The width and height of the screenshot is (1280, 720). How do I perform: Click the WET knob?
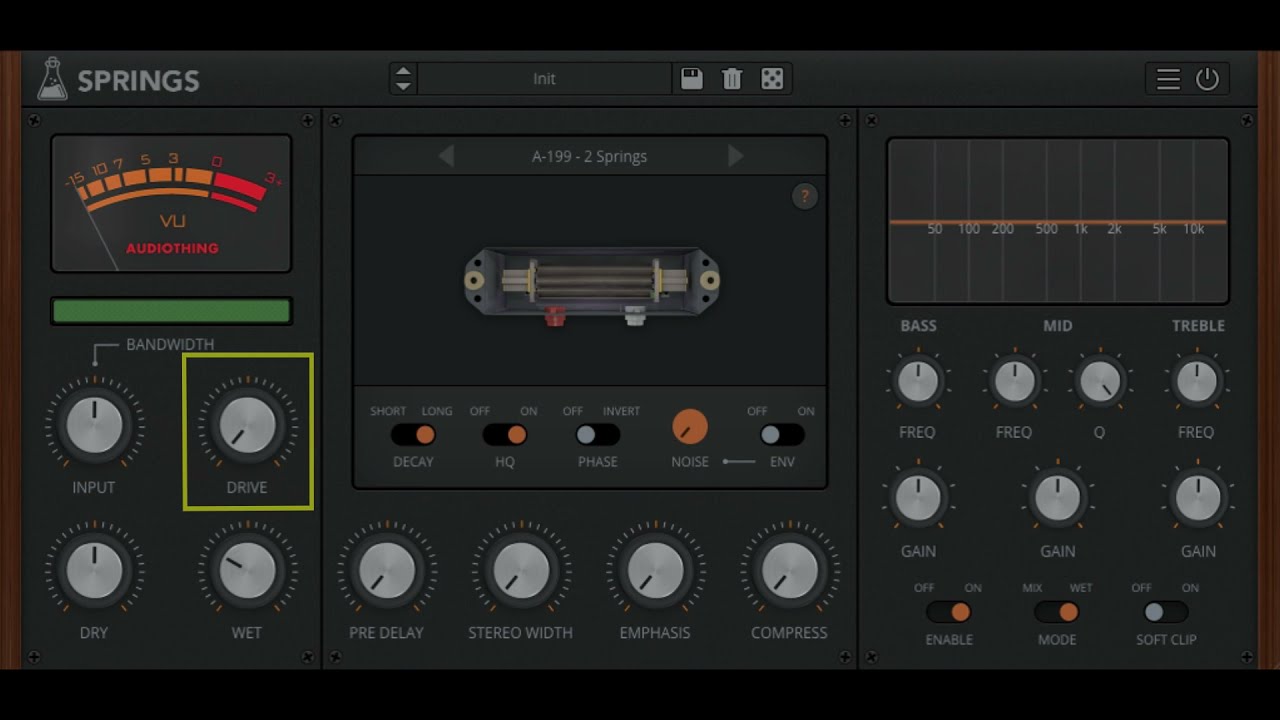click(247, 570)
